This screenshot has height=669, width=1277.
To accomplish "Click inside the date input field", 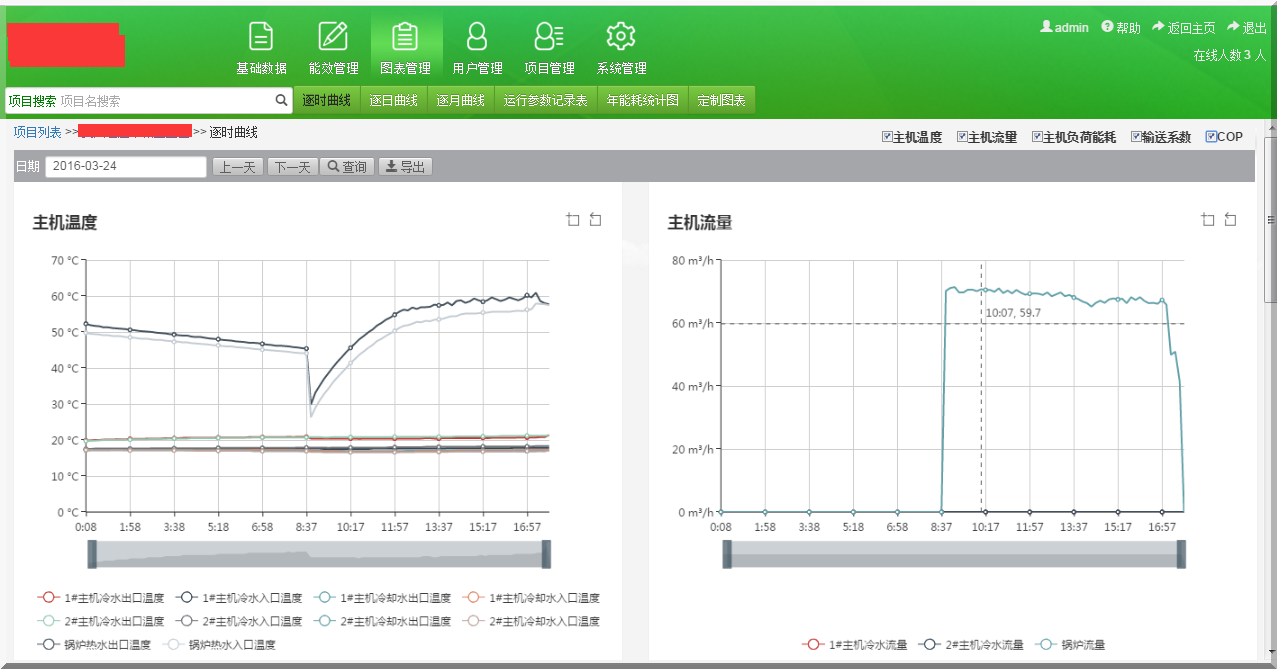I will pyautogui.click(x=125, y=166).
